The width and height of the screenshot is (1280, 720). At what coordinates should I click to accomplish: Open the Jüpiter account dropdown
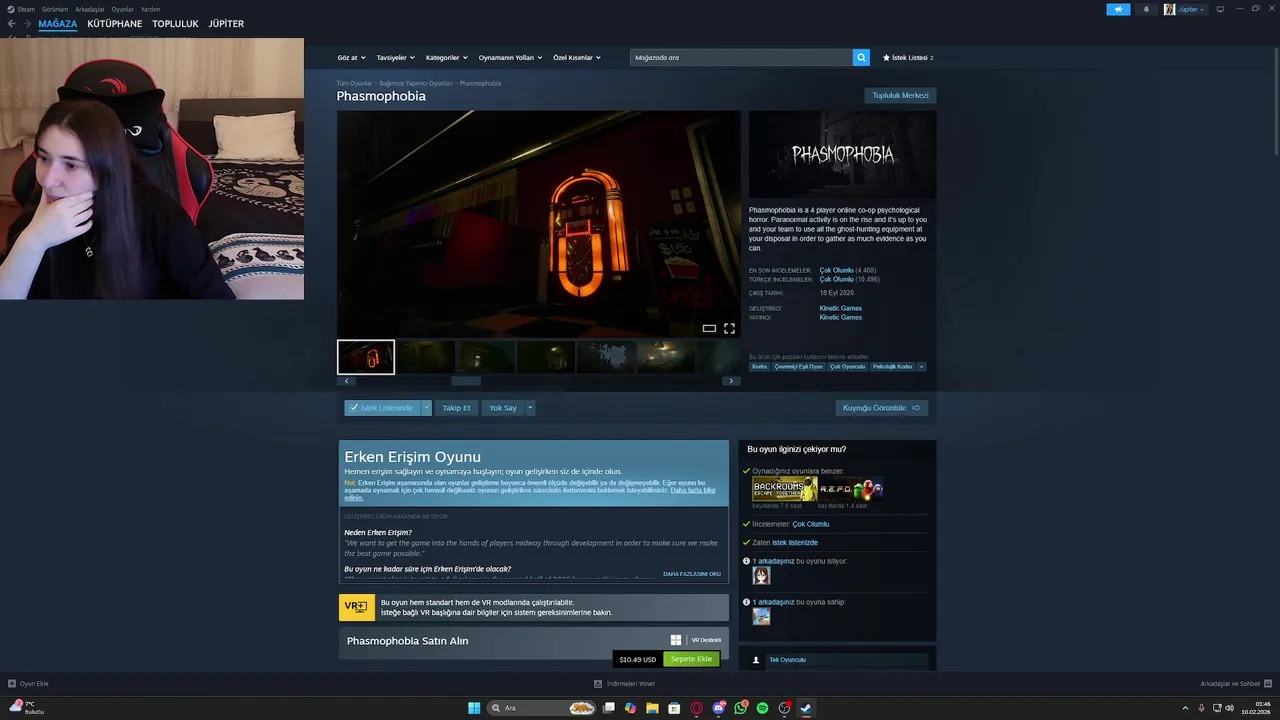(x=1191, y=9)
